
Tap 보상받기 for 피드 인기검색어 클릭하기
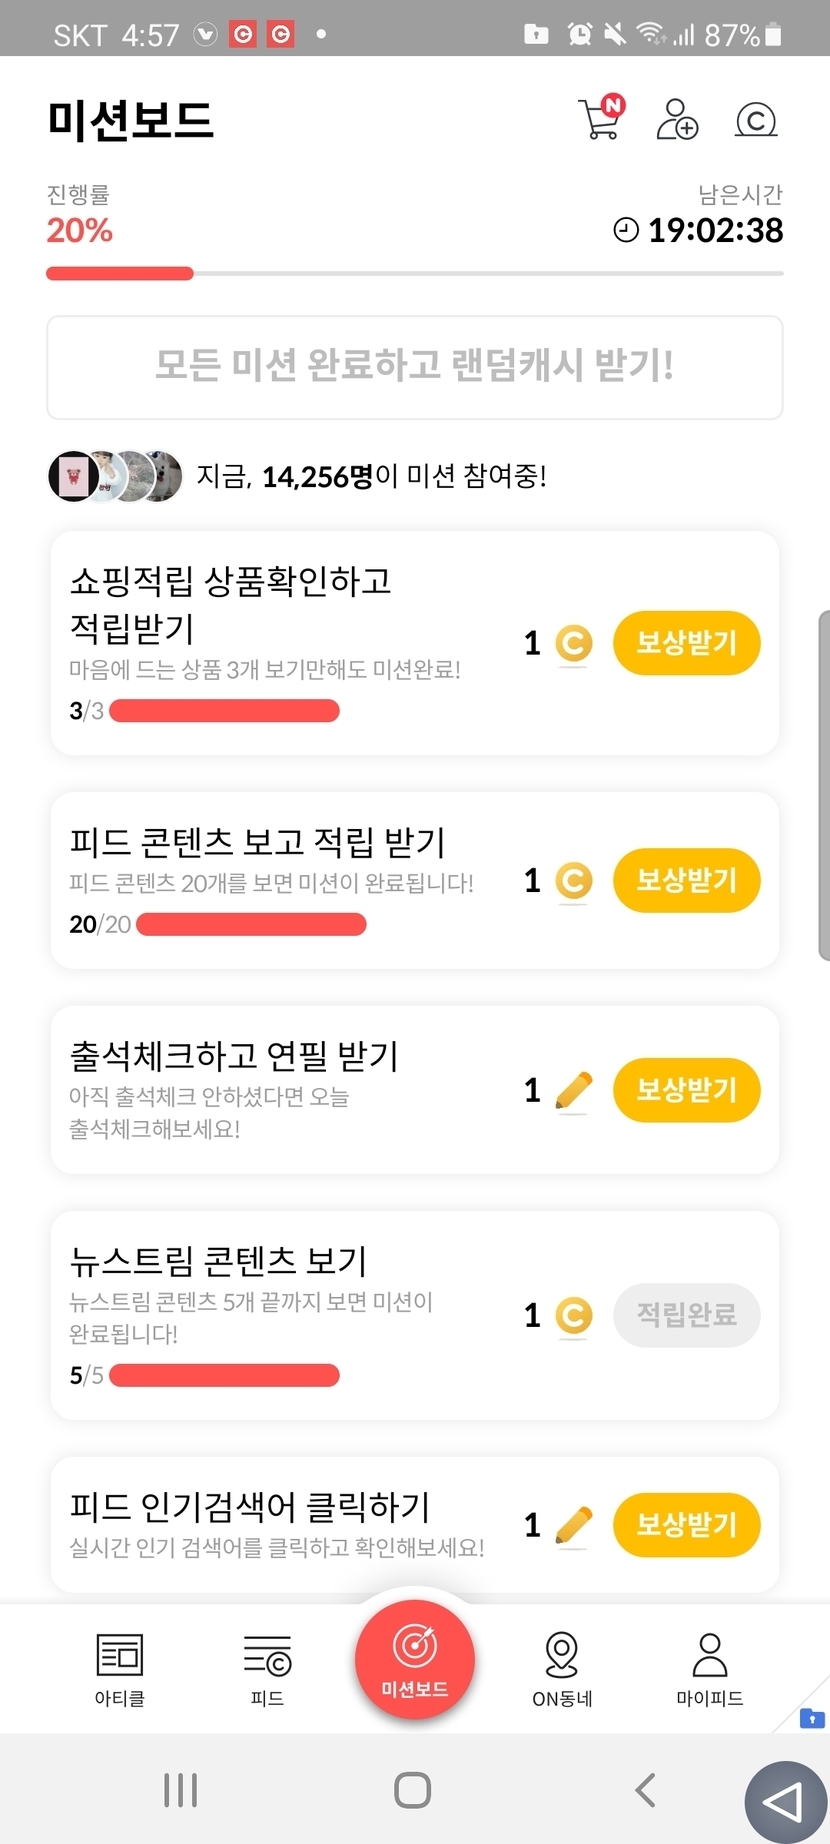tap(686, 1525)
